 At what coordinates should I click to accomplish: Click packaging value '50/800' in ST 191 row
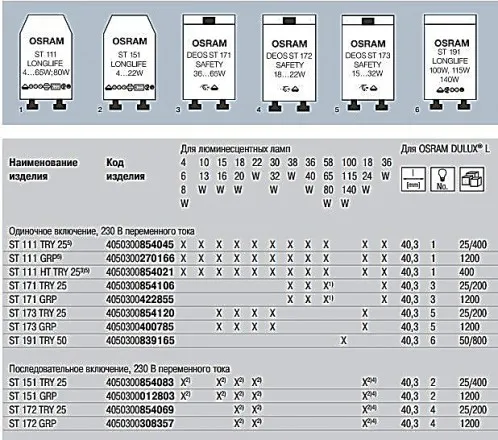(x=473, y=340)
